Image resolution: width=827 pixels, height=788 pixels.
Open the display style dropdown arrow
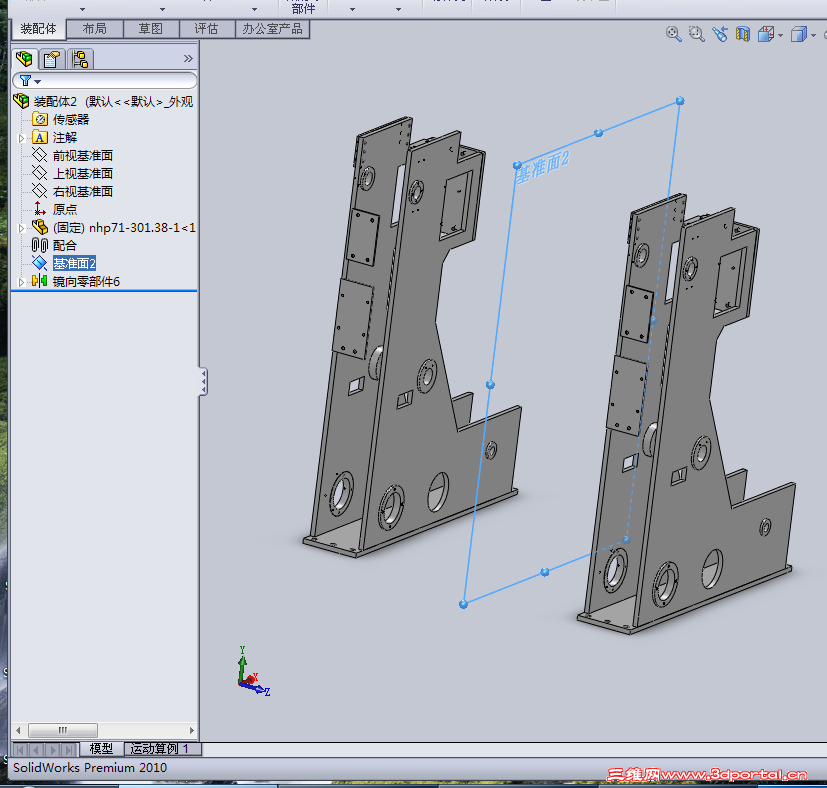[x=811, y=36]
